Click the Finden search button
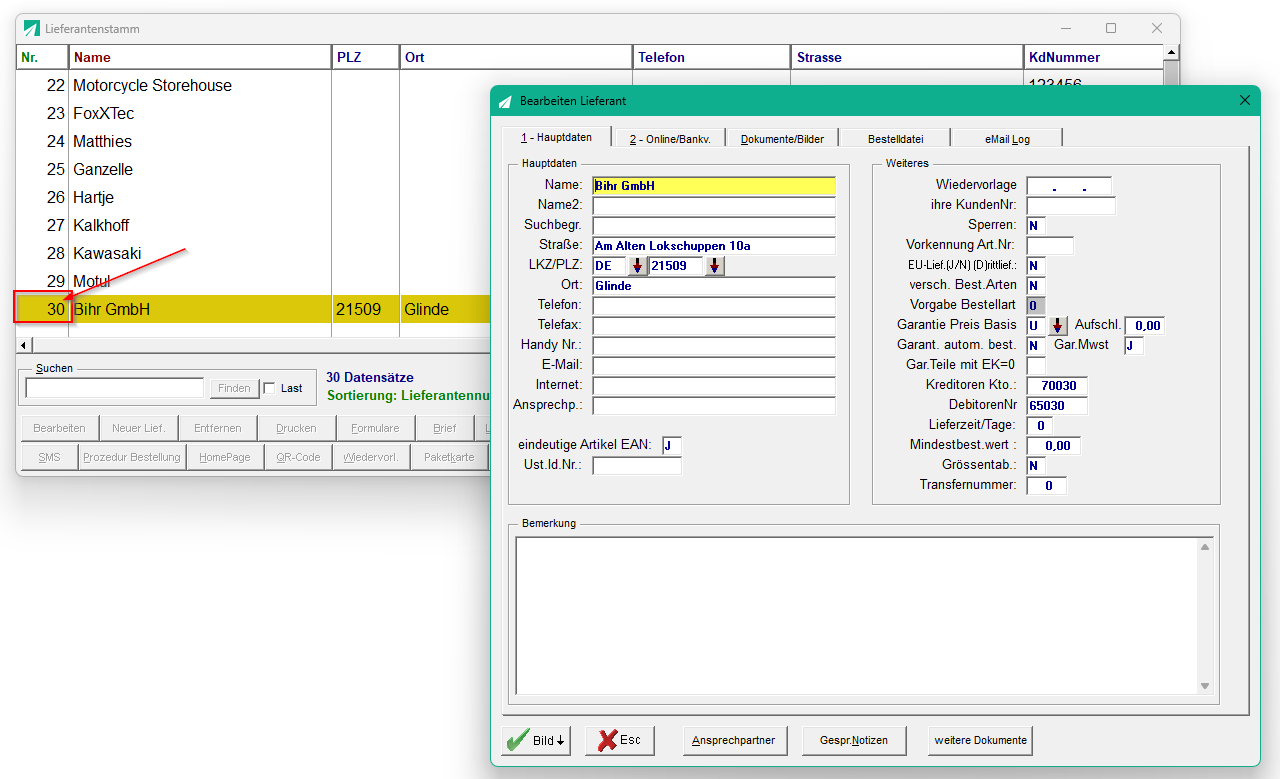The height and width of the screenshot is (779, 1280). tap(234, 388)
